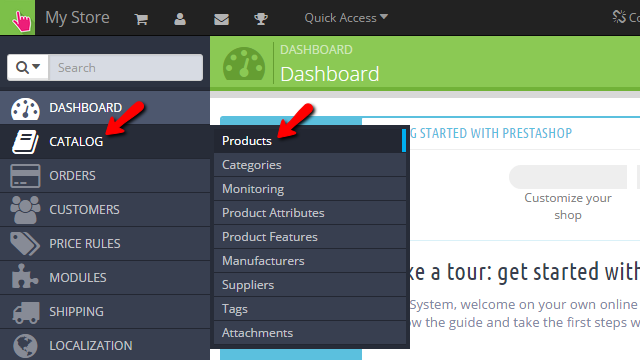Focus the Search input field
The width and height of the screenshot is (640, 360).
(126, 67)
